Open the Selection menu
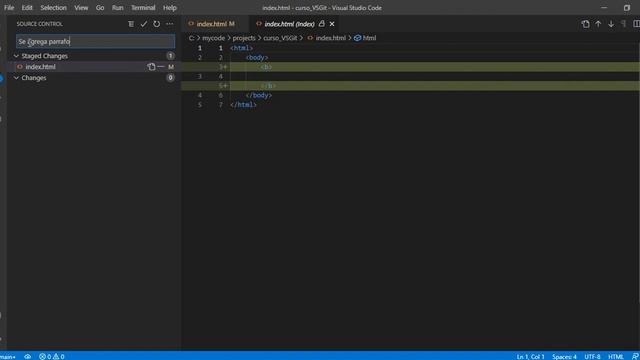640x360 pixels. [x=53, y=8]
